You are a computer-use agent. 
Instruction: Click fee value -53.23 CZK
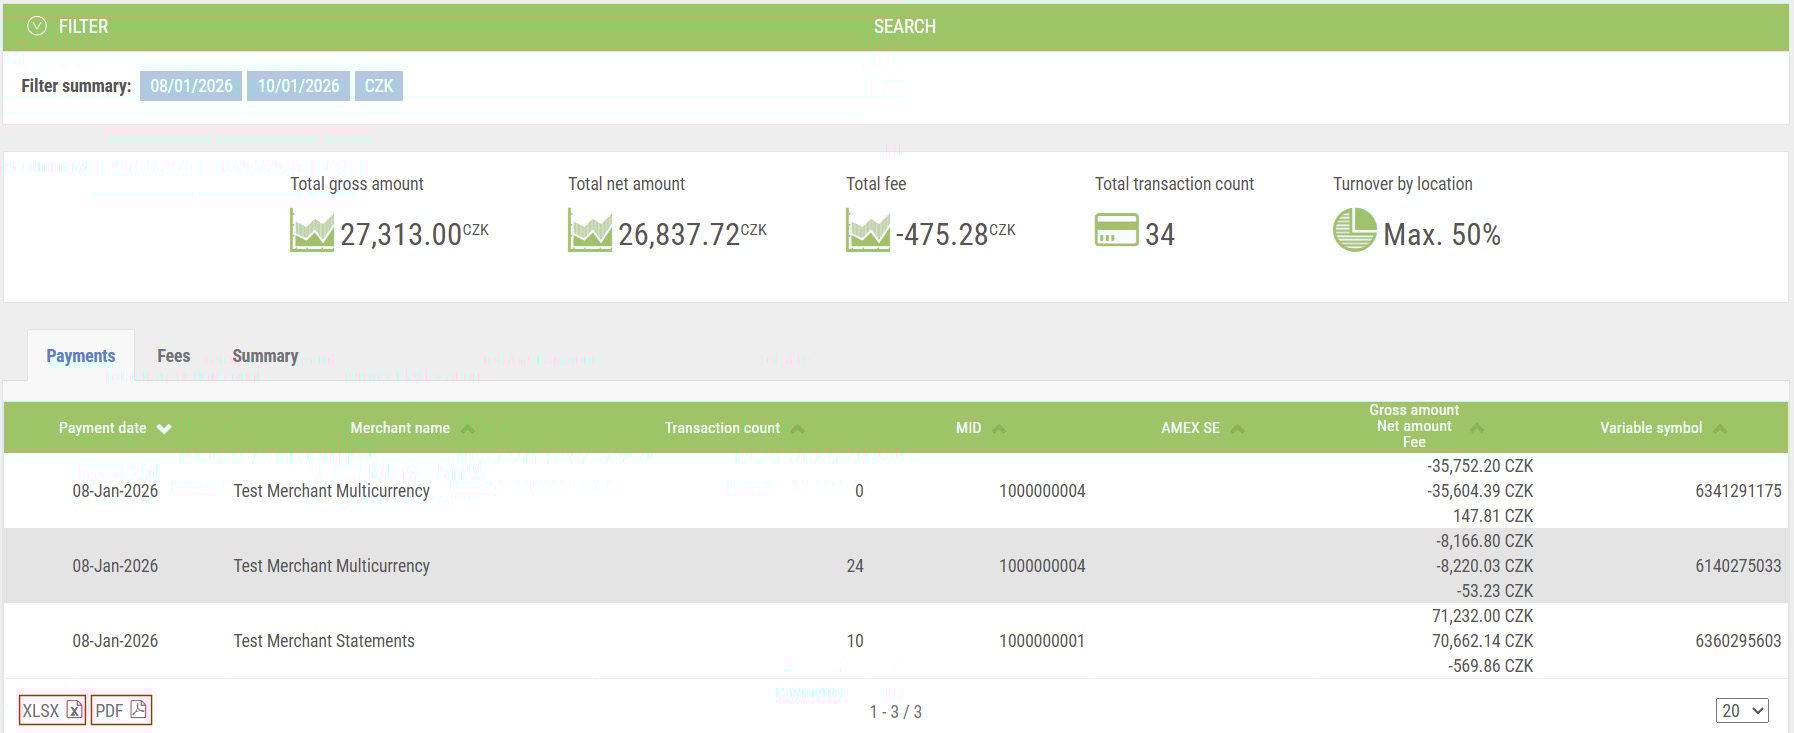[1494, 591]
